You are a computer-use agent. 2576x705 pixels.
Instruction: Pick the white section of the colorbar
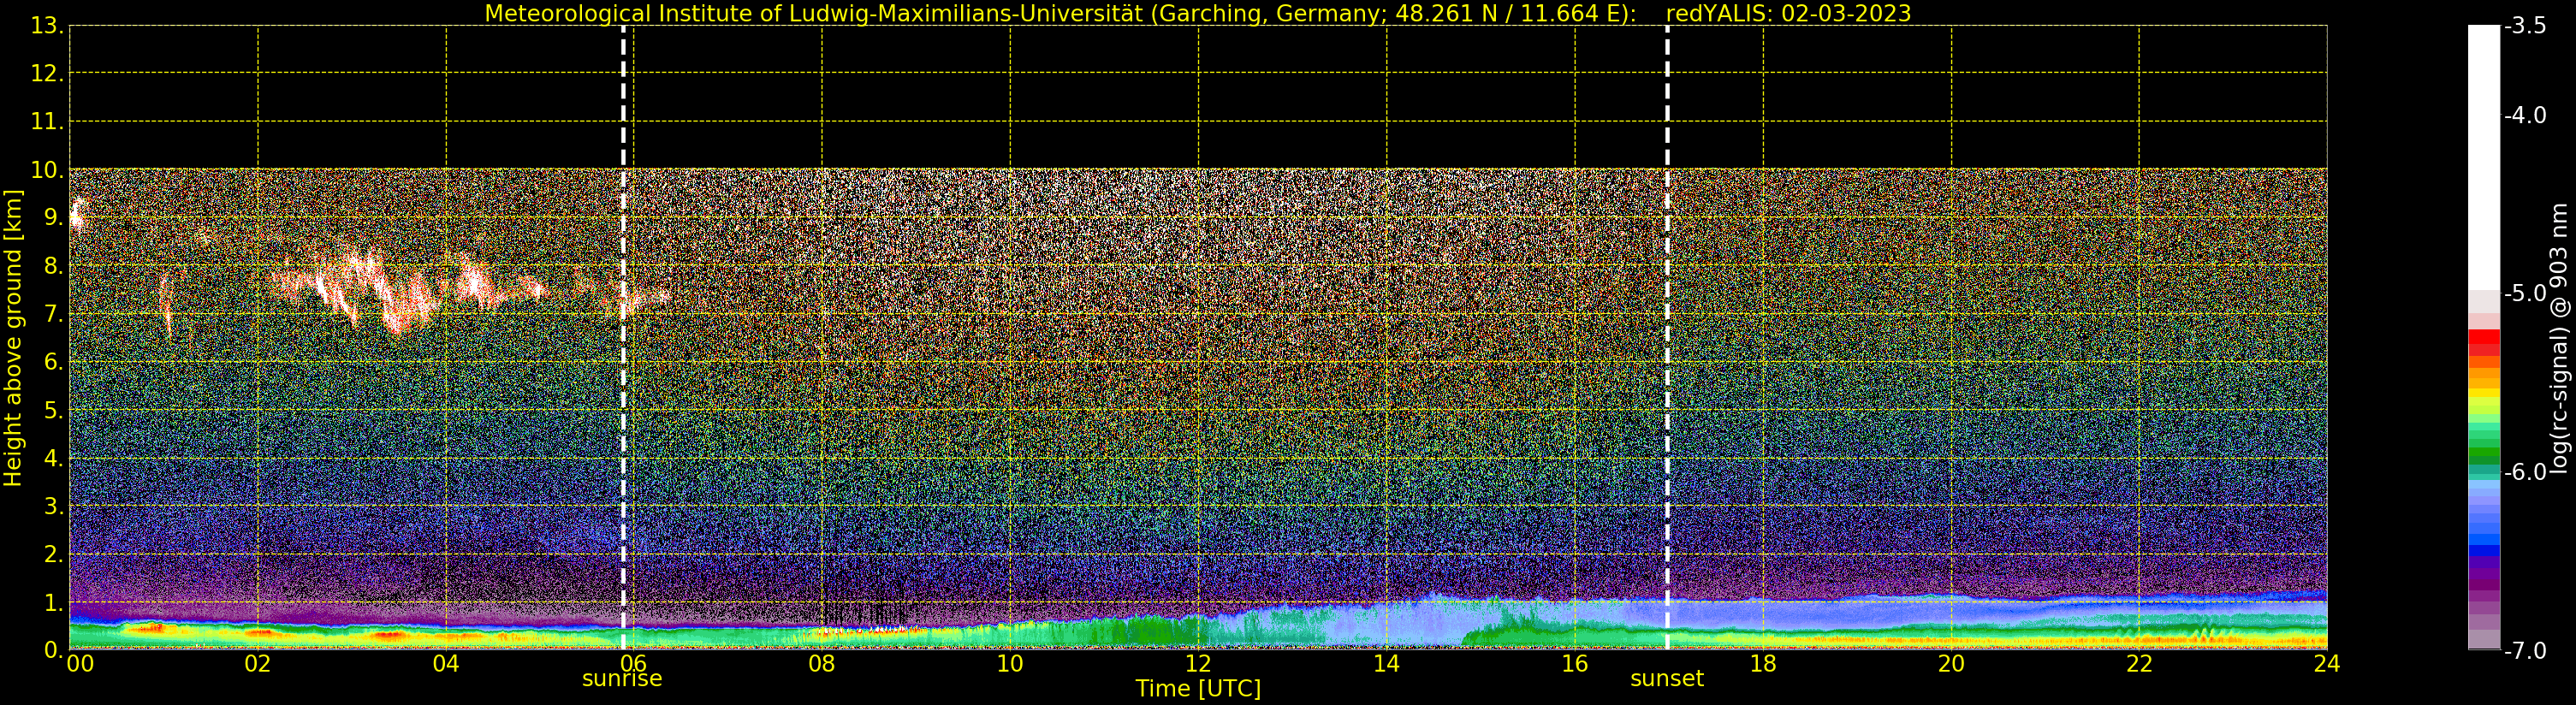coord(2484,157)
